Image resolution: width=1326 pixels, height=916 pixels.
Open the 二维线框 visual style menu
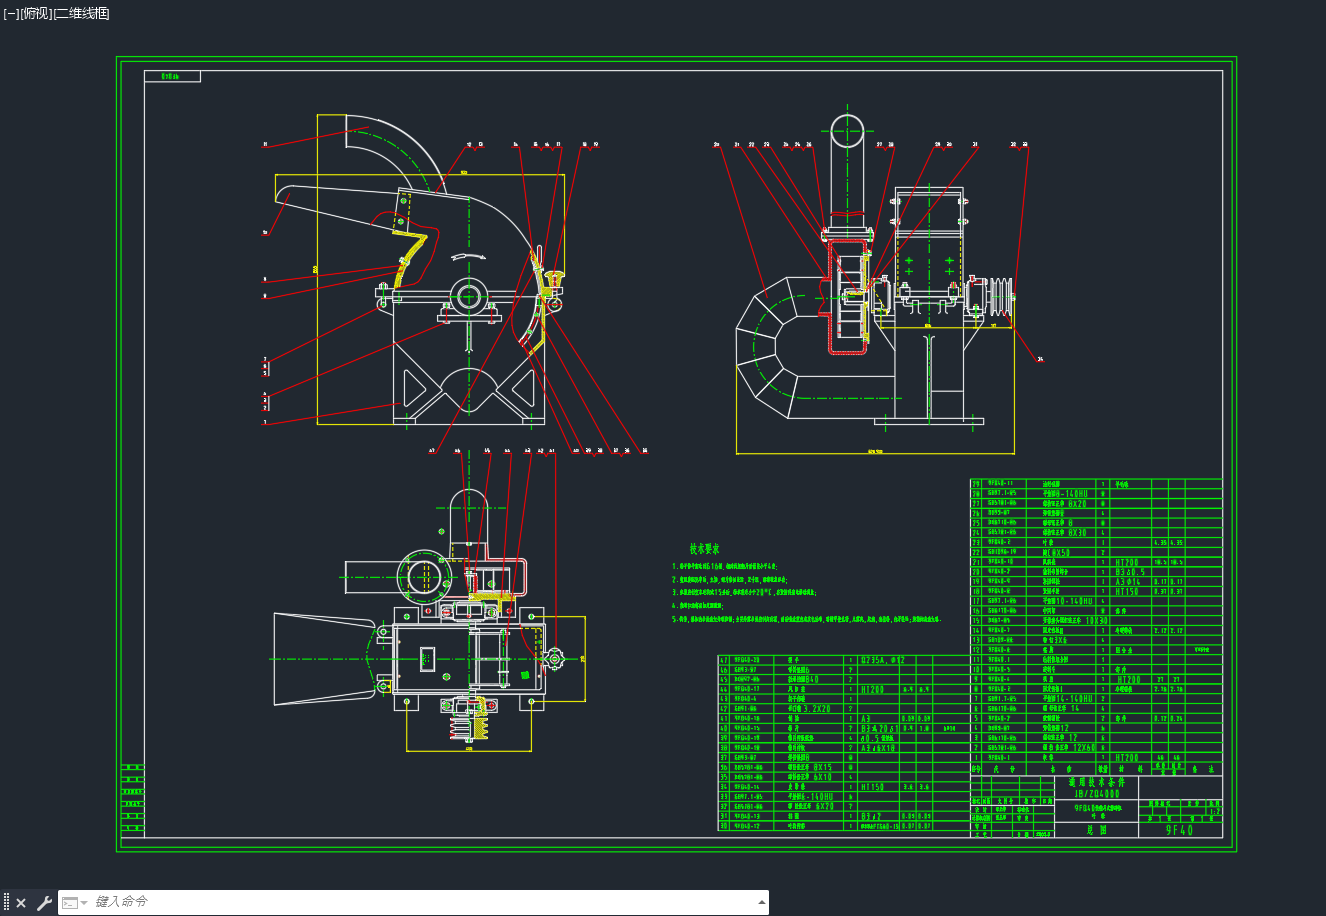tap(82, 13)
